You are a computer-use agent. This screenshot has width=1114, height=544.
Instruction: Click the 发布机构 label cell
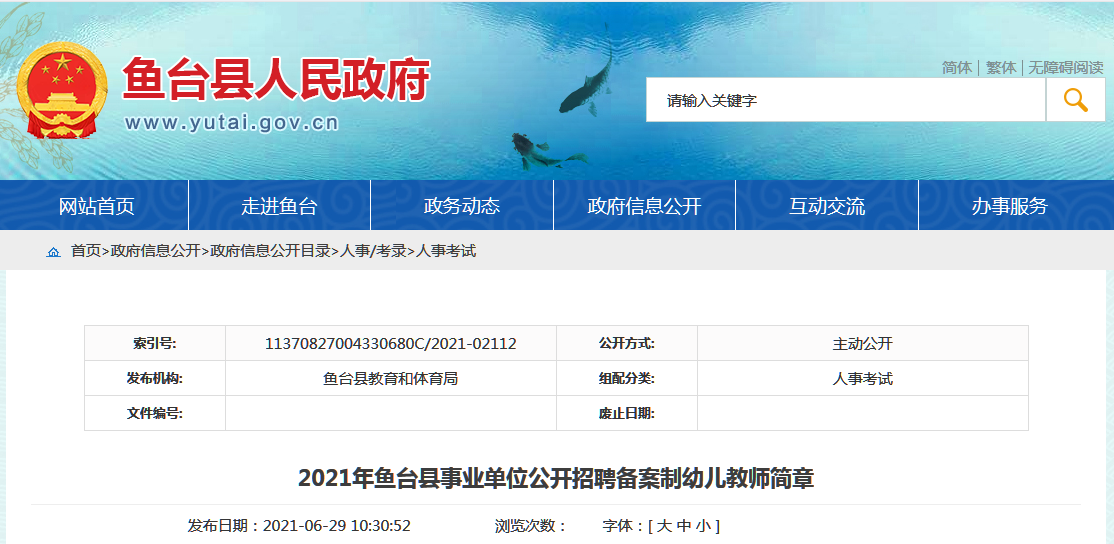155,379
